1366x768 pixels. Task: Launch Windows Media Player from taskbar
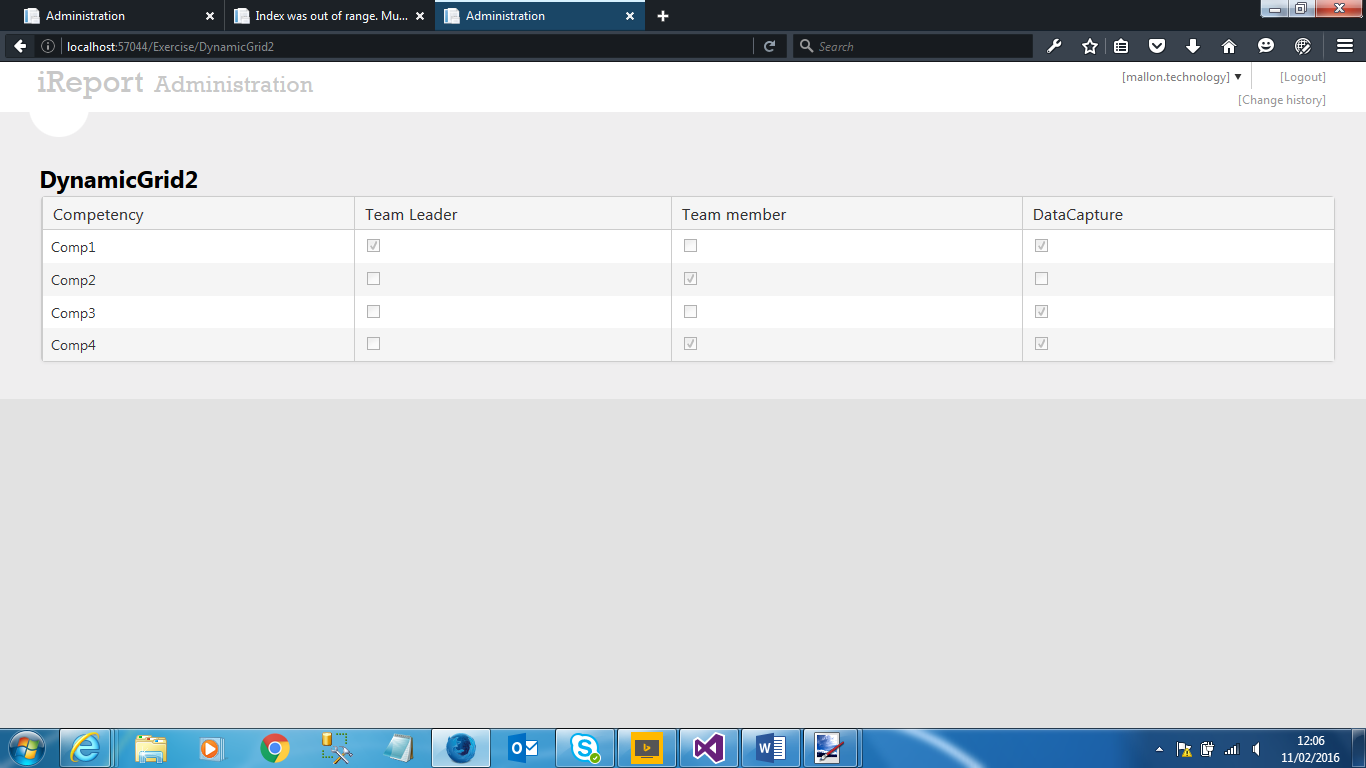tap(213, 748)
